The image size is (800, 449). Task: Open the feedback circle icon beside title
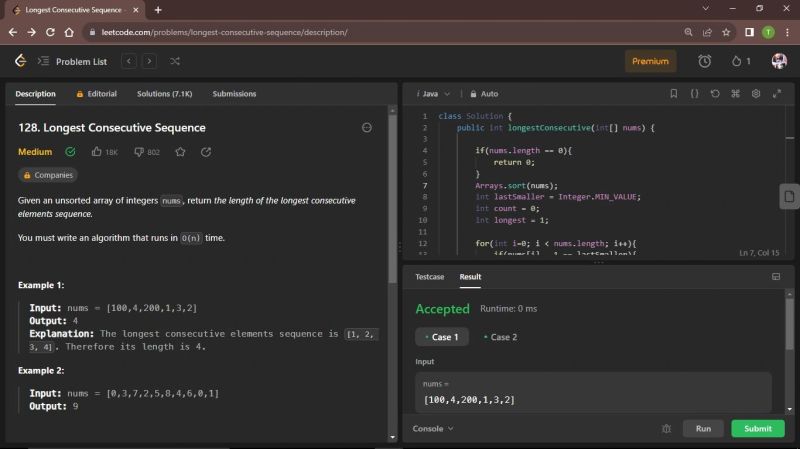[x=367, y=128]
